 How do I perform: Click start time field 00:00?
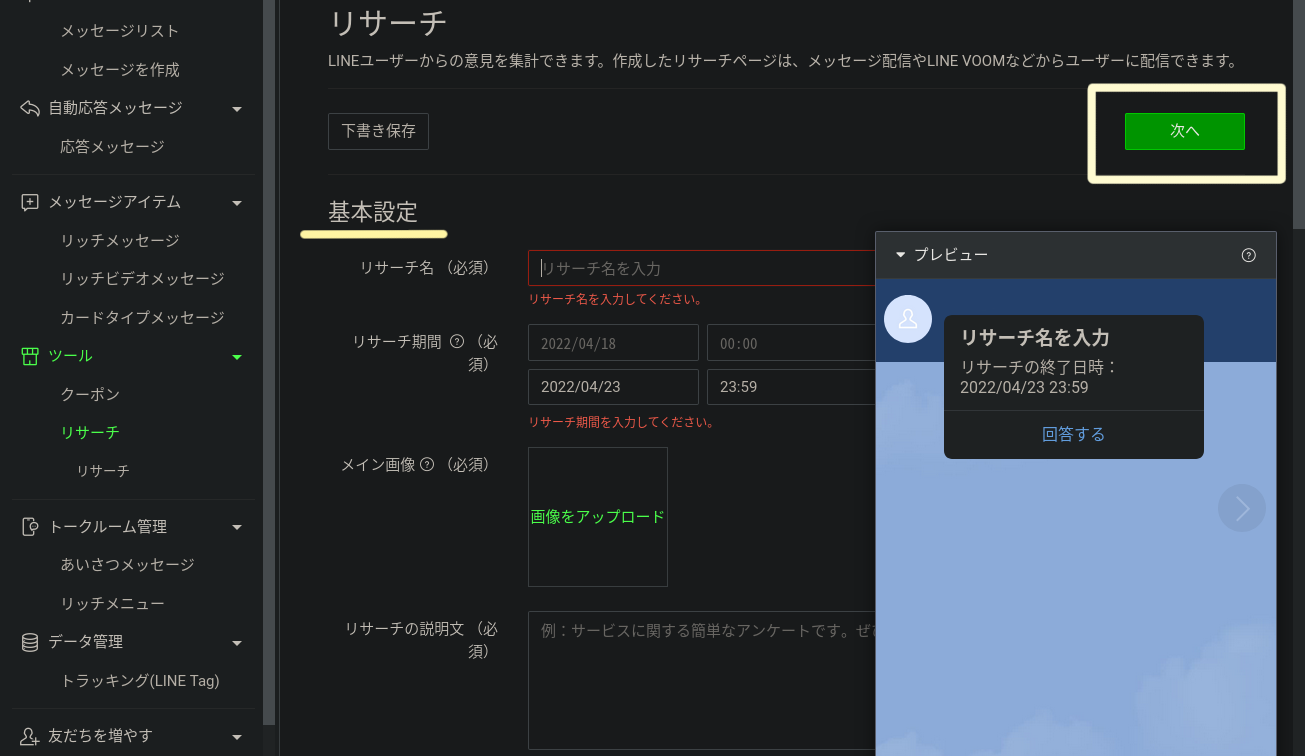[791, 343]
